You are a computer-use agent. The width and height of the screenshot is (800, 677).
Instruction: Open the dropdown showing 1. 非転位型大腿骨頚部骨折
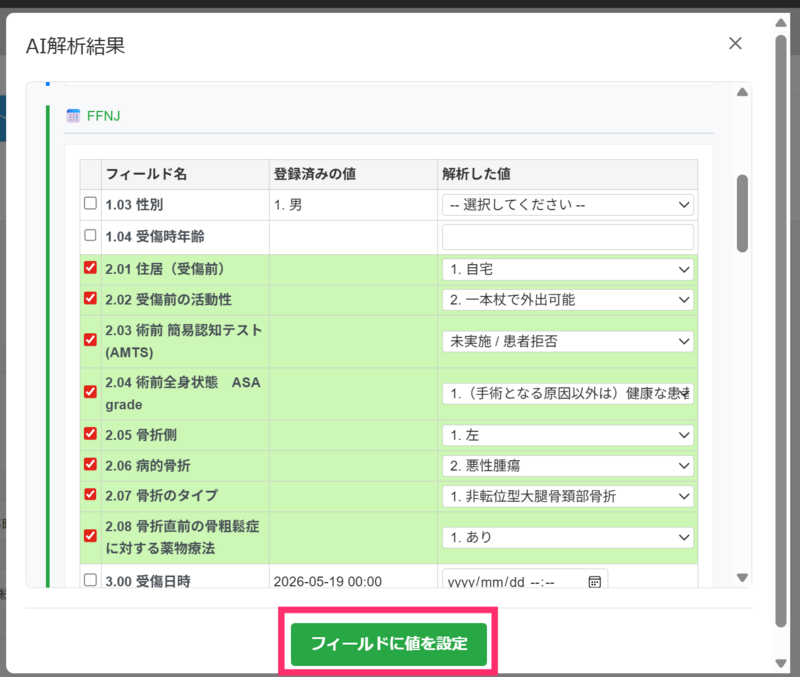[567, 496]
